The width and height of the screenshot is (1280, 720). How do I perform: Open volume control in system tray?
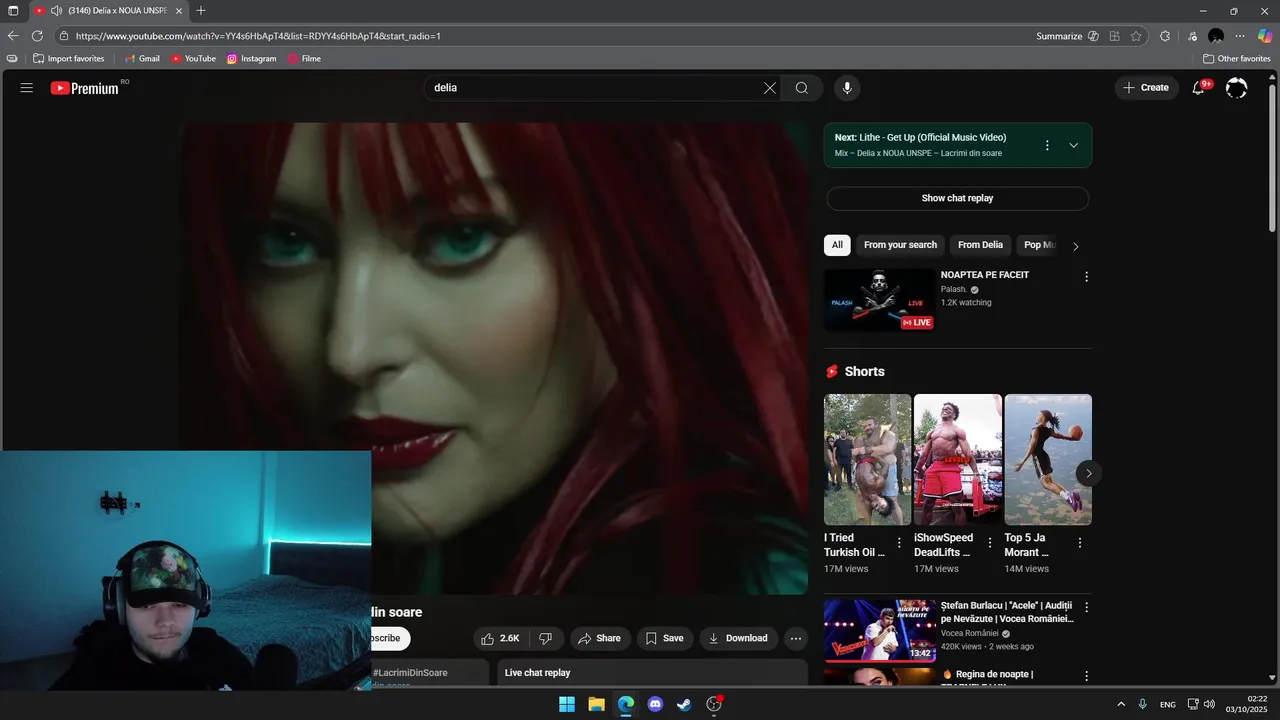pos(1210,704)
